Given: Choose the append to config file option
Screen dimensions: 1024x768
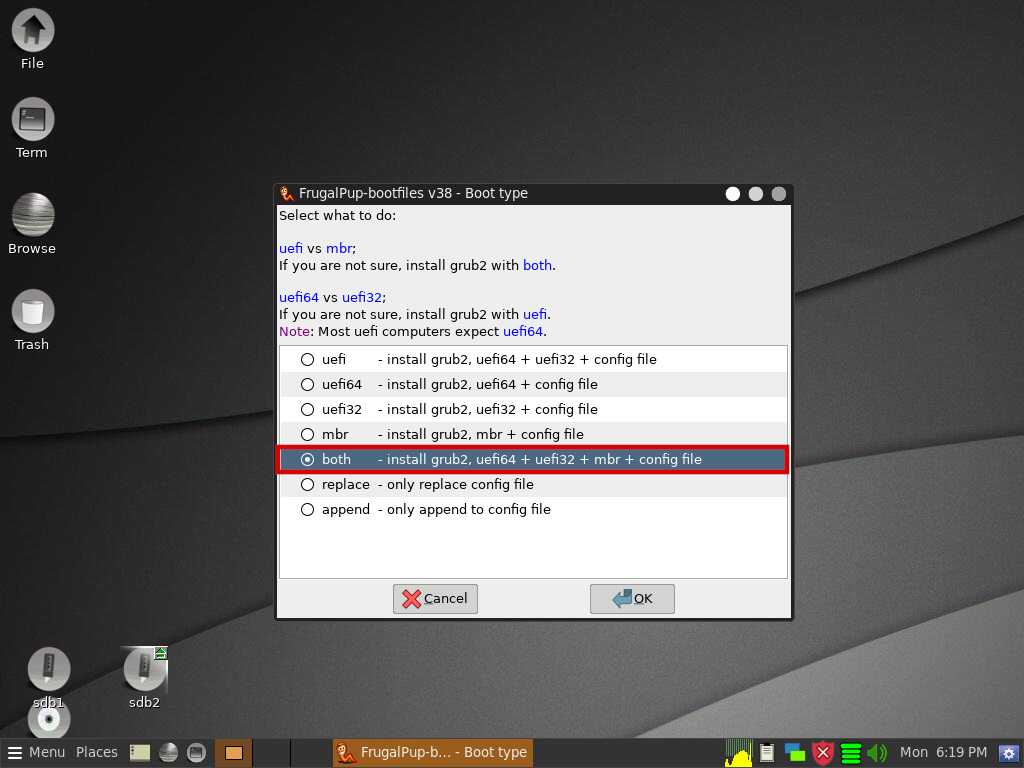Looking at the screenshot, I should click(x=308, y=509).
